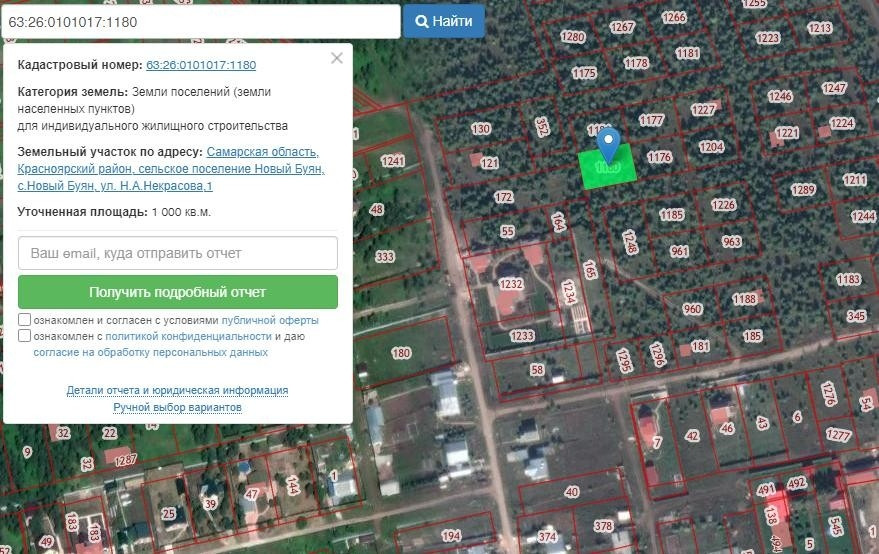The width and height of the screenshot is (879, 554).
Task: Focus the email input field
Action: tap(178, 253)
